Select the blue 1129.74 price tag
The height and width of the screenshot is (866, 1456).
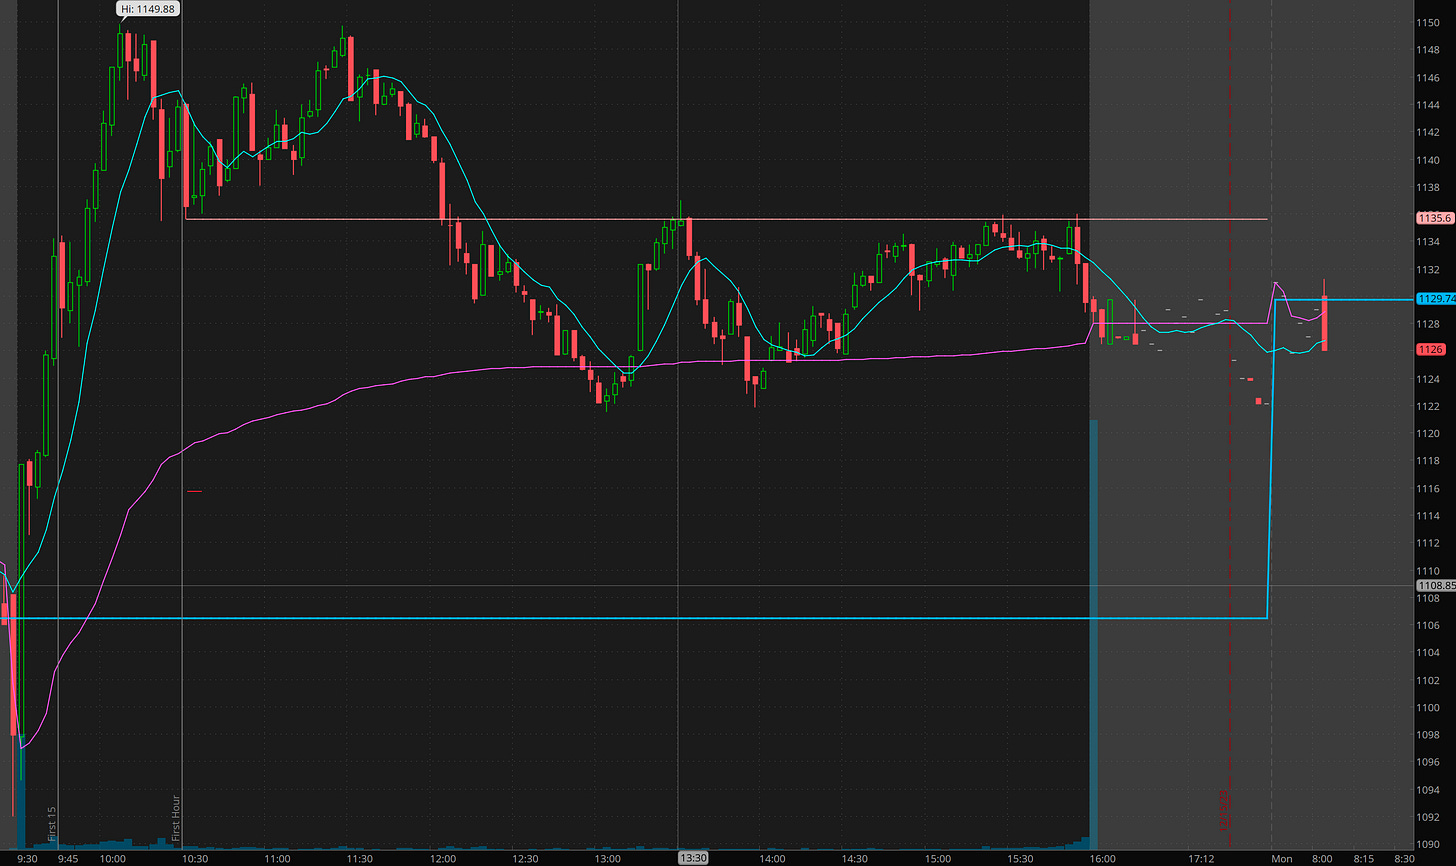coord(1434,299)
